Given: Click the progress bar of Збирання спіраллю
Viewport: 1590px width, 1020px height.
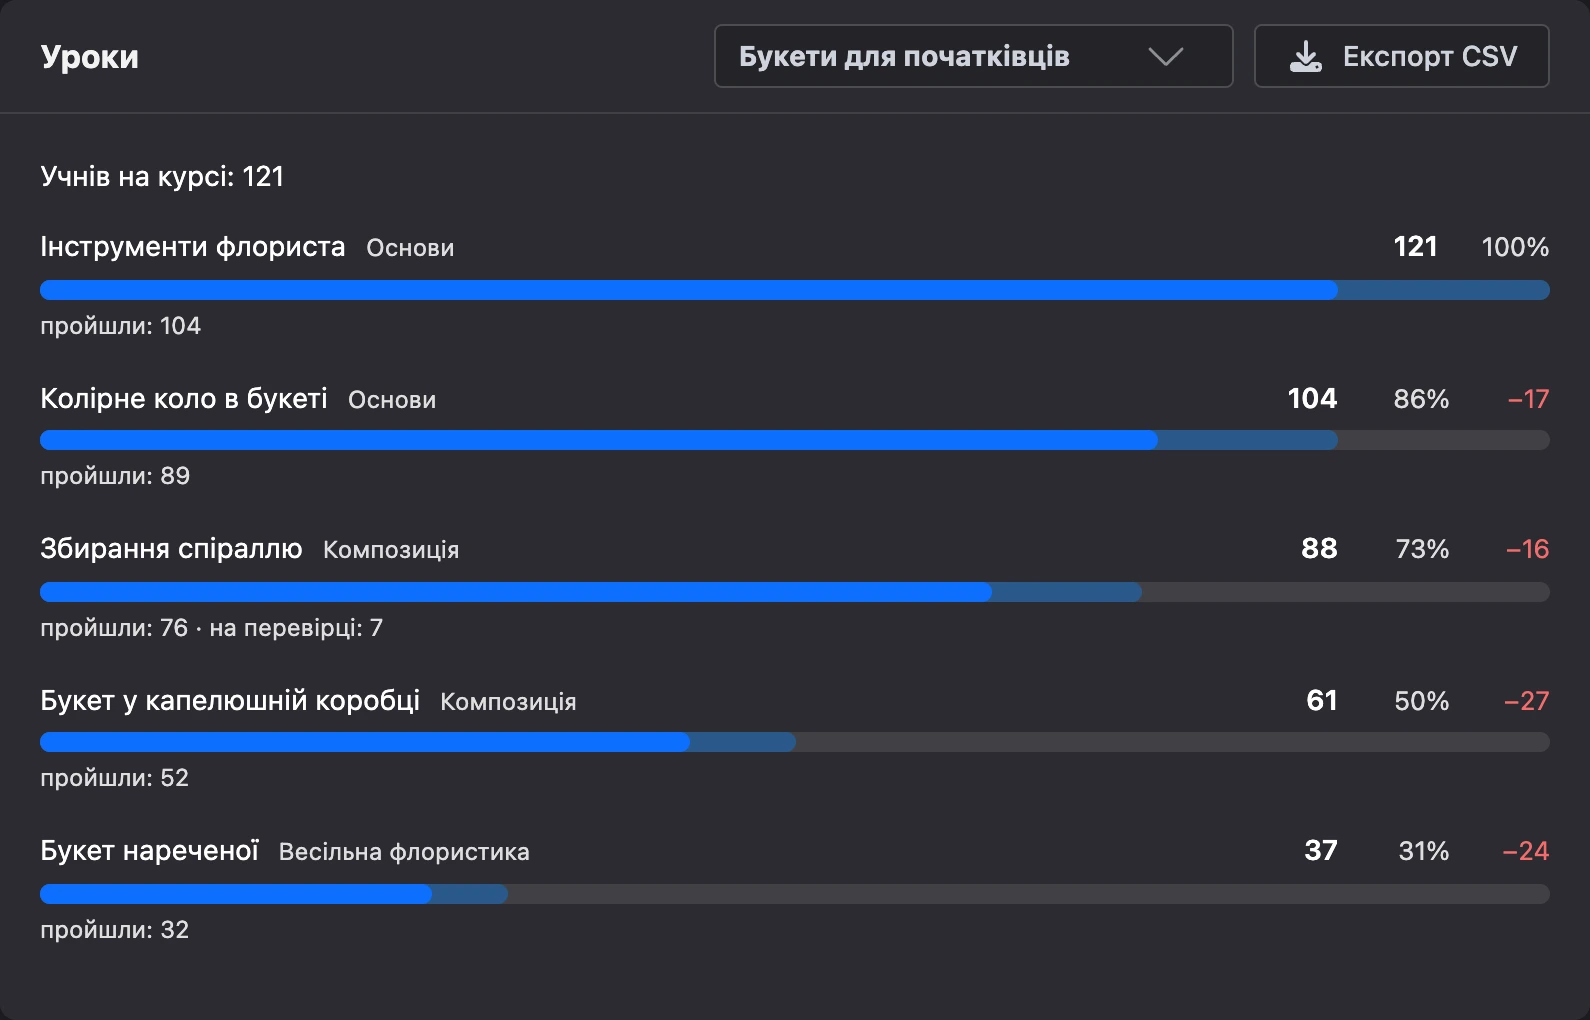Looking at the screenshot, I should 794,592.
